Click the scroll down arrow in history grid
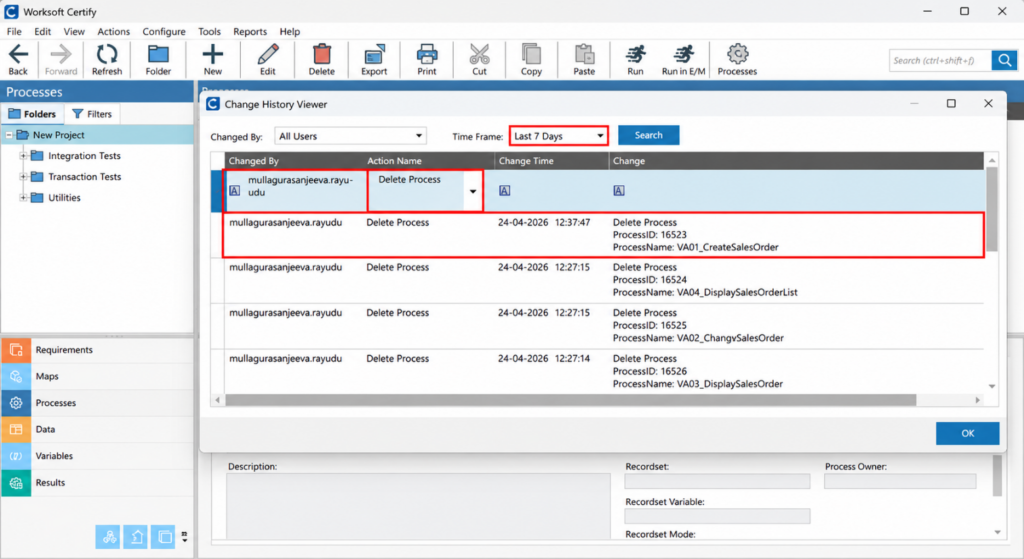Image resolution: width=1024 pixels, height=559 pixels. (x=992, y=387)
